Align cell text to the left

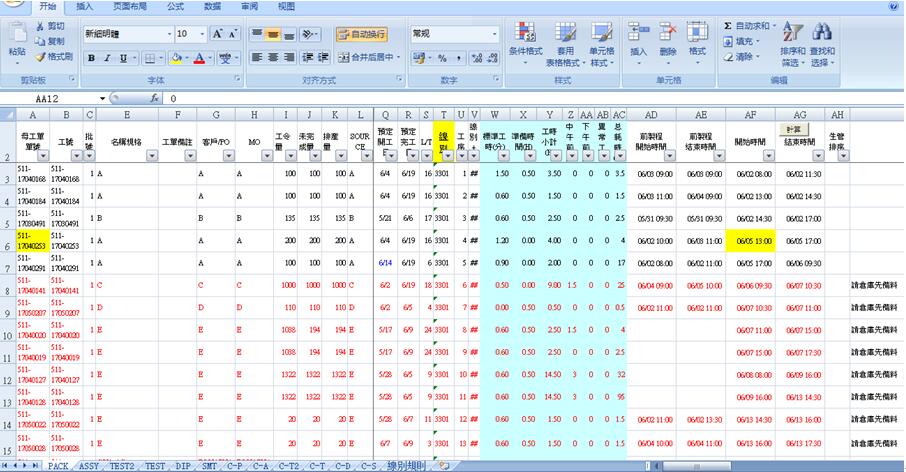click(257, 57)
